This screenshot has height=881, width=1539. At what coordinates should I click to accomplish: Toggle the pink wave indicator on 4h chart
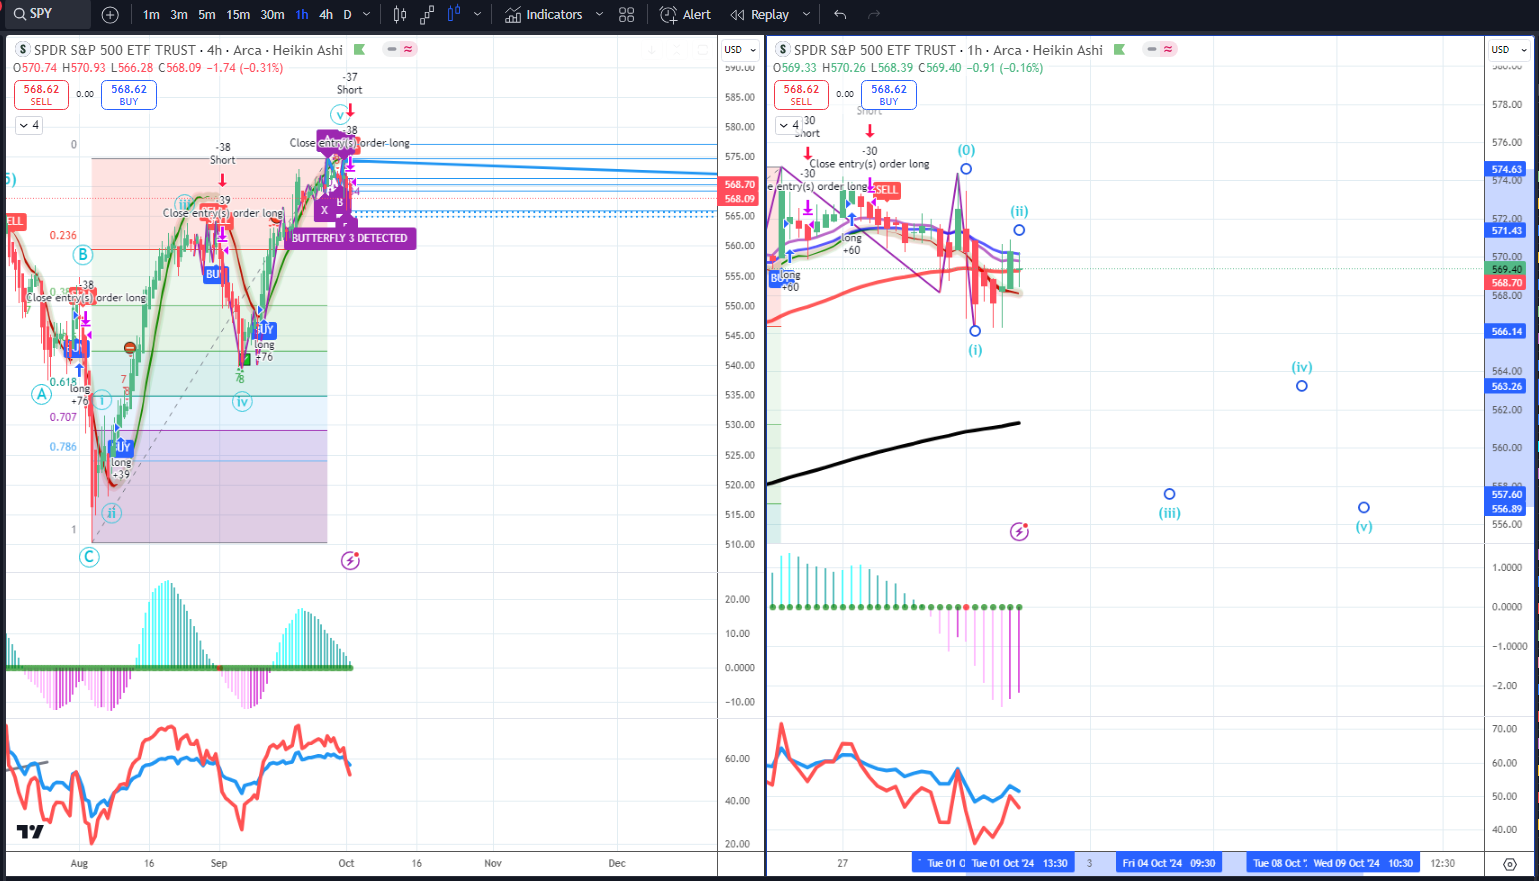pos(409,49)
